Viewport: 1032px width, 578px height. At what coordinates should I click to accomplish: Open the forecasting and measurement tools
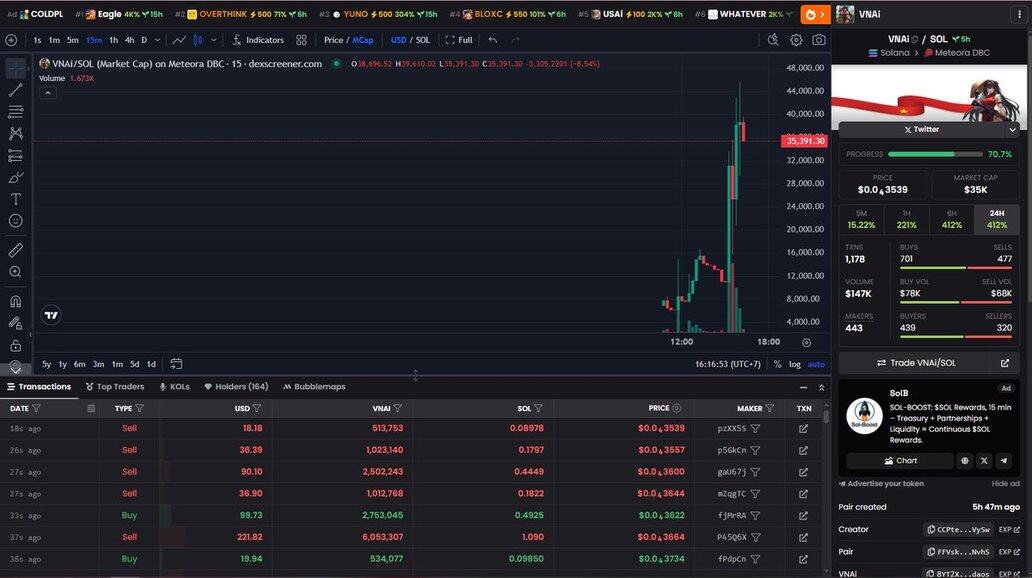tap(16, 155)
